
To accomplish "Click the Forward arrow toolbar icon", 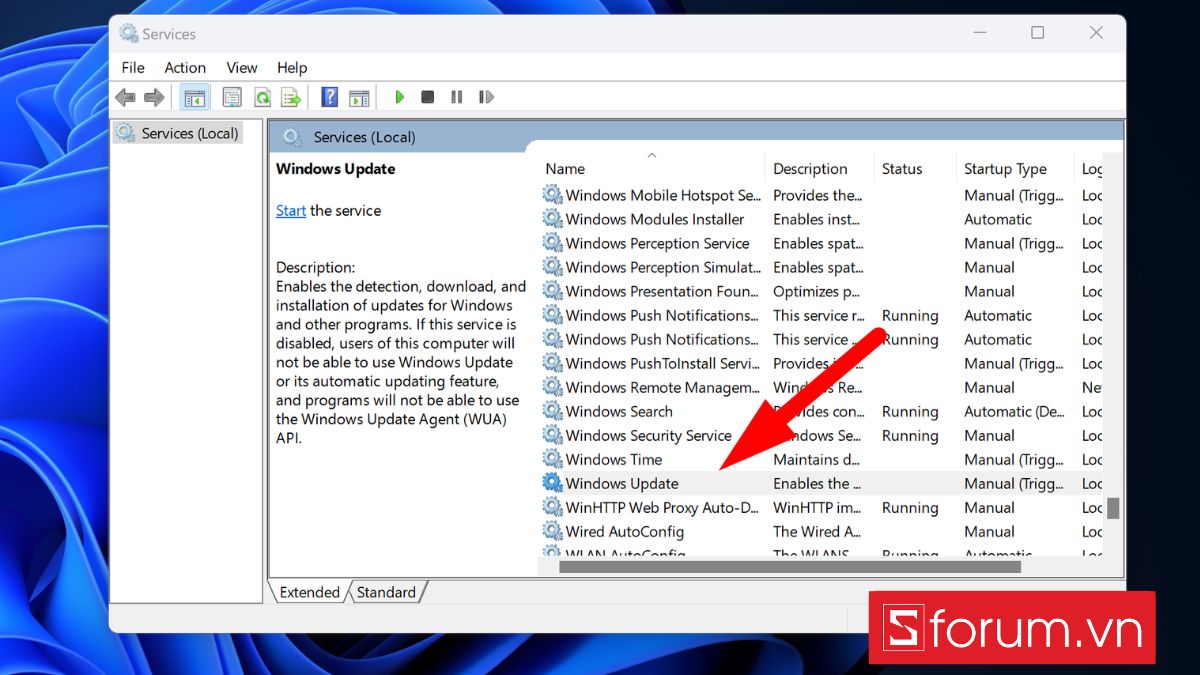I will tap(154, 97).
